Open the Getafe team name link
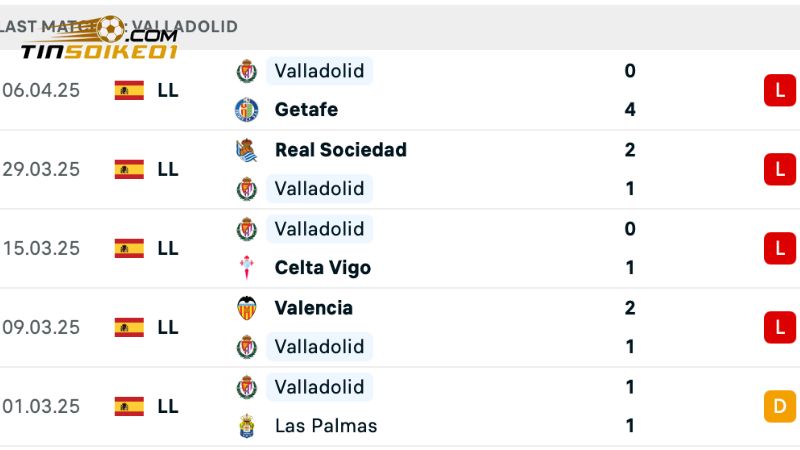The image size is (800, 450). (x=306, y=110)
